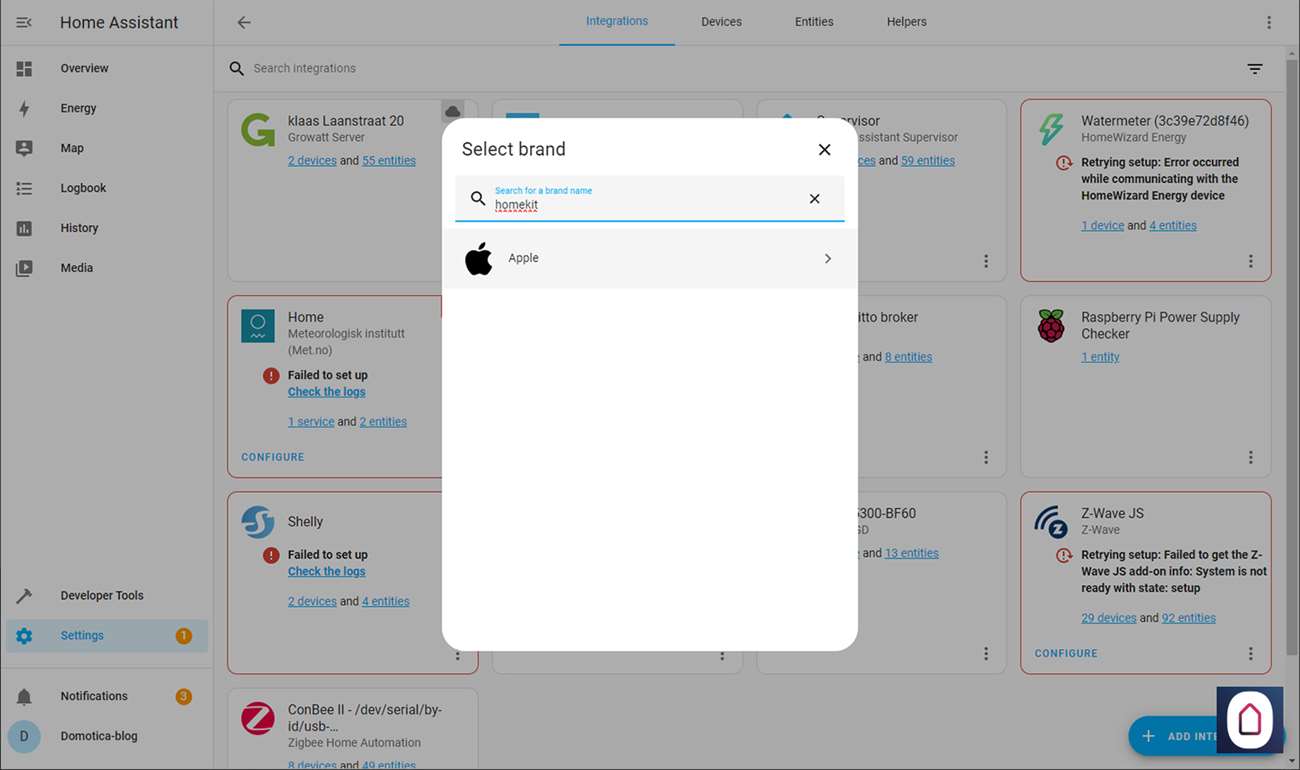
Task: Open Notifications in the sidebar
Action: [x=107, y=696]
